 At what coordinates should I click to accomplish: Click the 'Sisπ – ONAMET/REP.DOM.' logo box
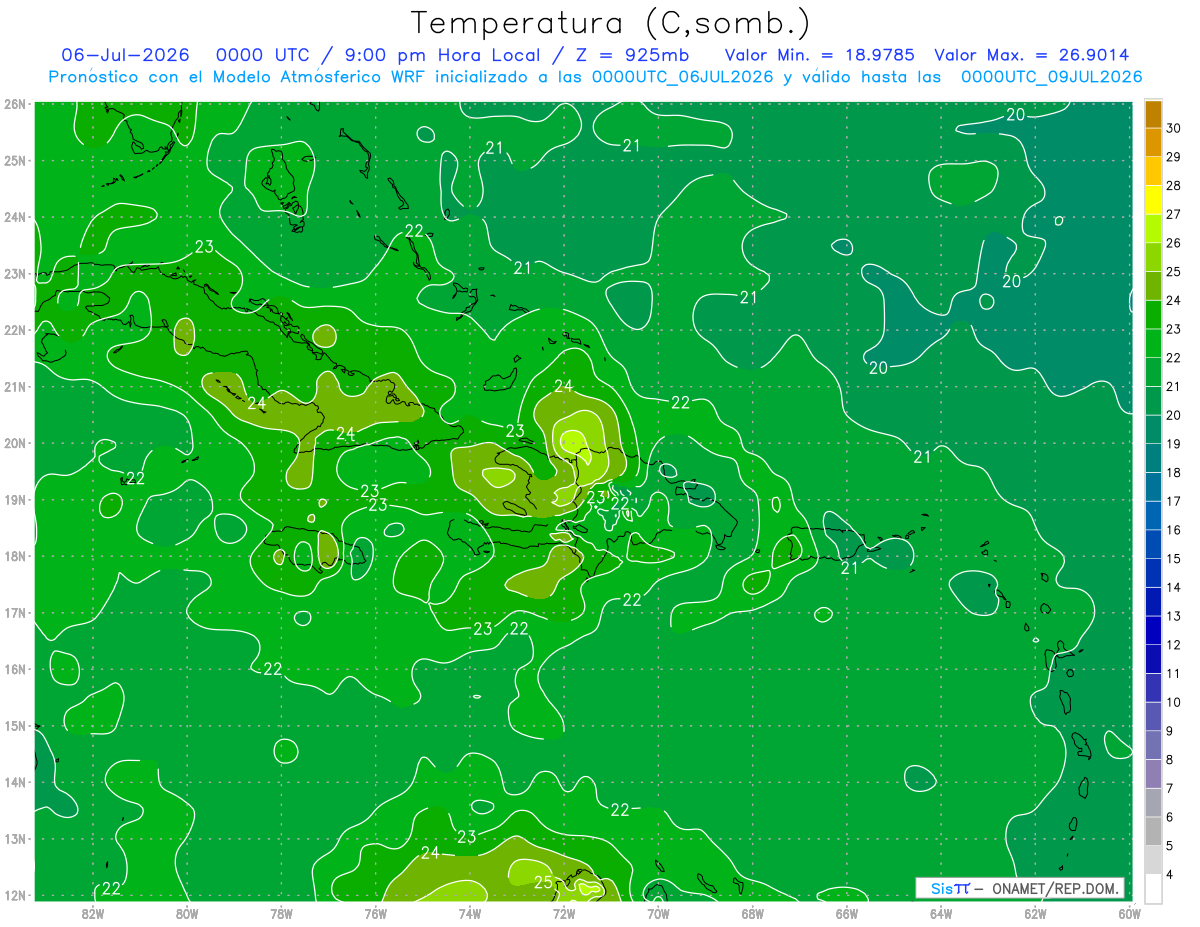tap(1020, 888)
